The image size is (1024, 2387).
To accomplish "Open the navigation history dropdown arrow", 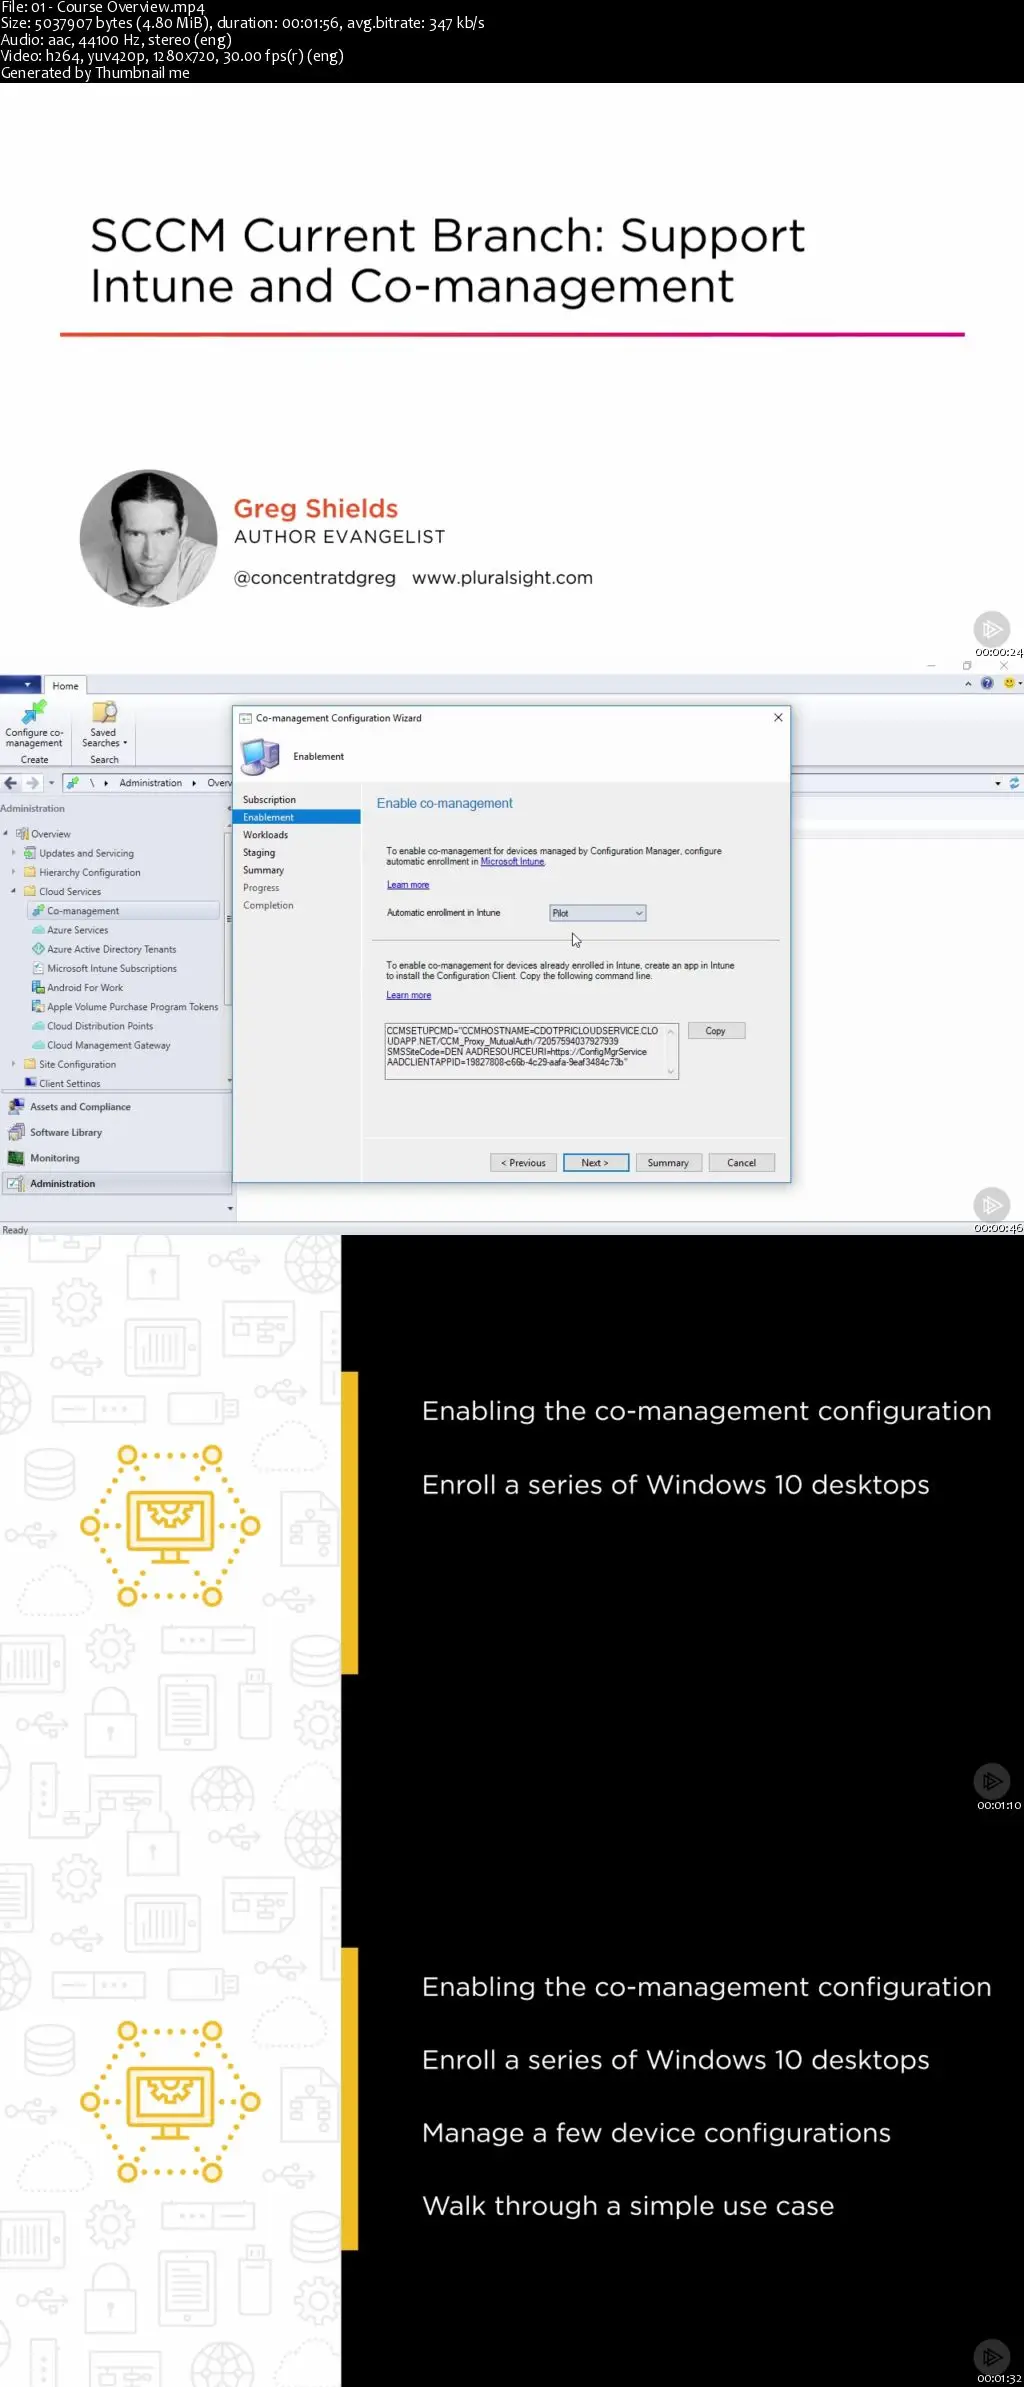I will point(51,784).
